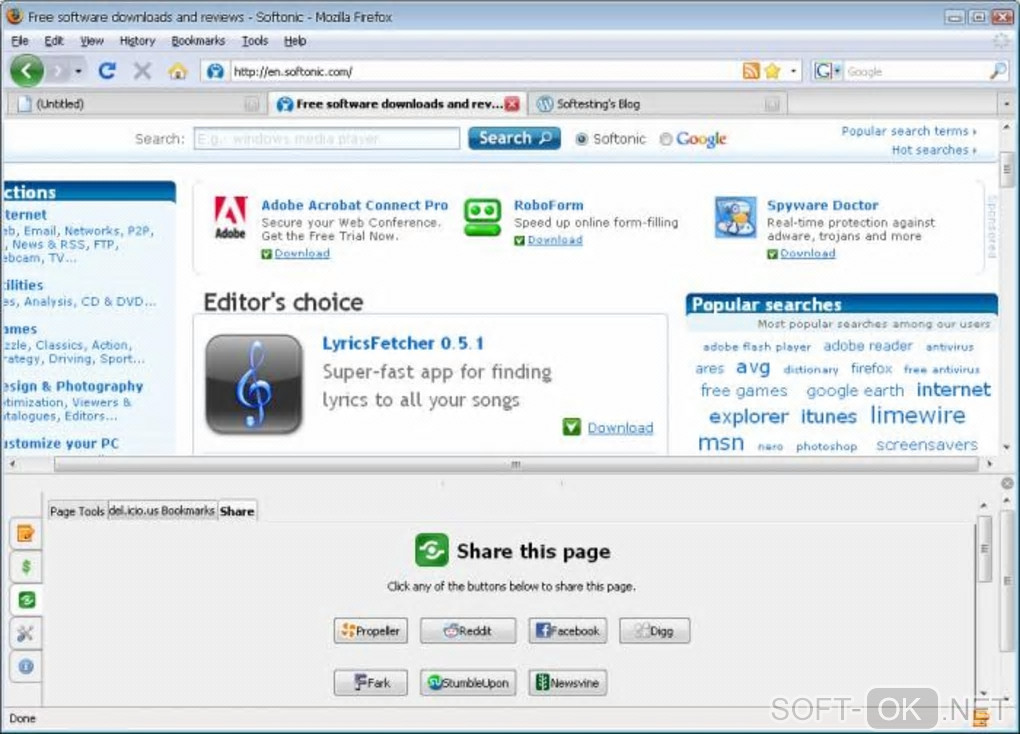Click the page horizontal scrollbar thumb
This screenshot has height=734, width=1020.
[516, 464]
